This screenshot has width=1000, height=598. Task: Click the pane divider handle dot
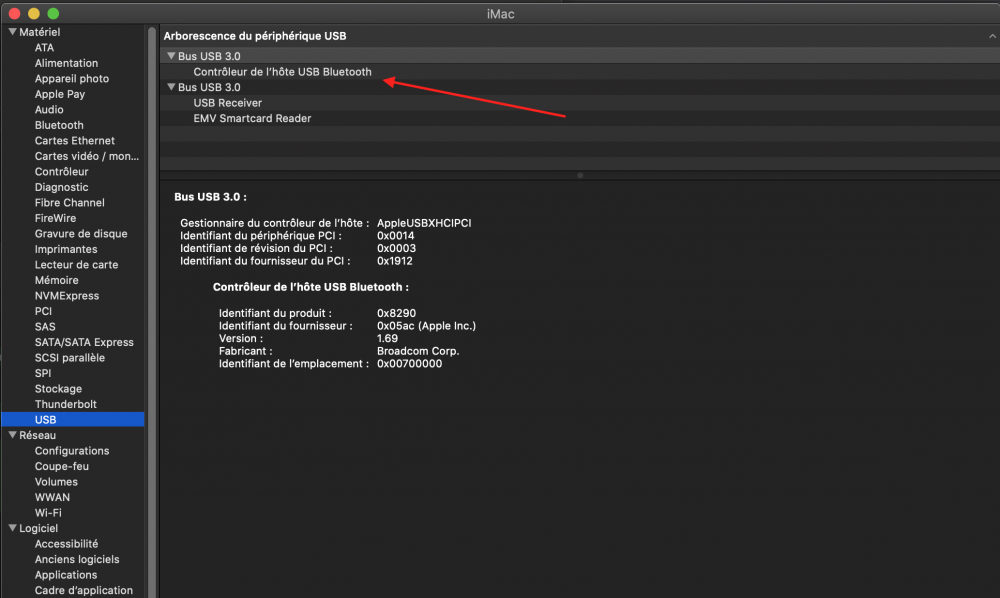[x=579, y=176]
